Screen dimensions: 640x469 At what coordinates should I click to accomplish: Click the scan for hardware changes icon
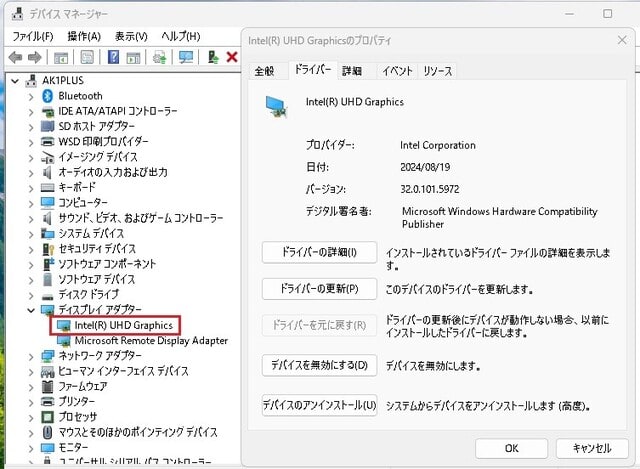pos(186,57)
